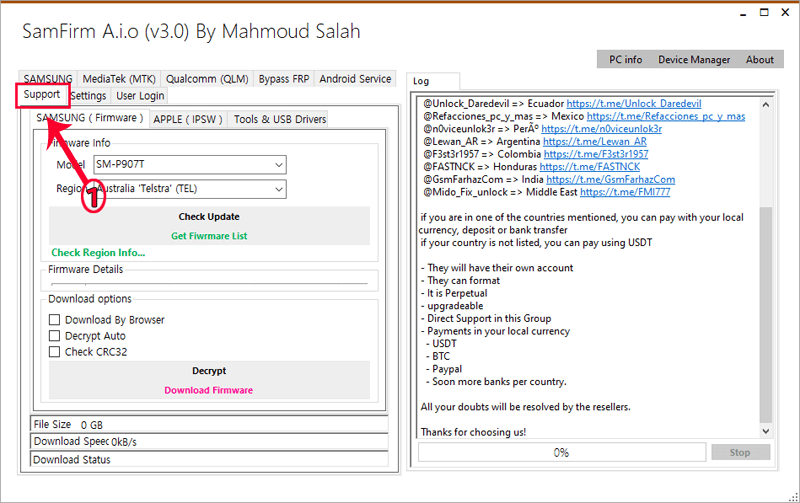
Task: Click the PC info button
Action: coord(626,60)
